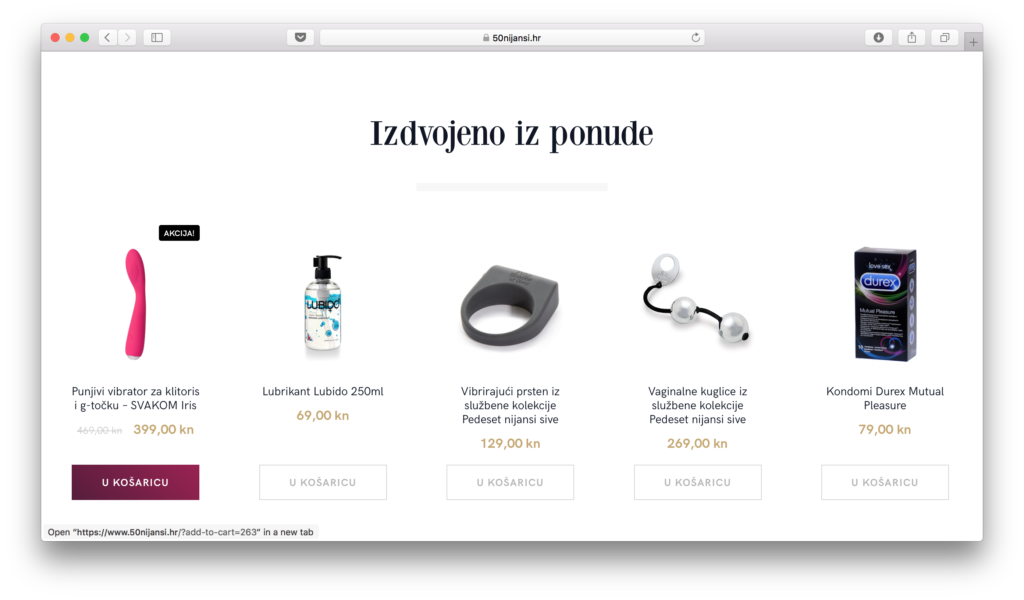Show all tabs overview icon

[x=944, y=37]
